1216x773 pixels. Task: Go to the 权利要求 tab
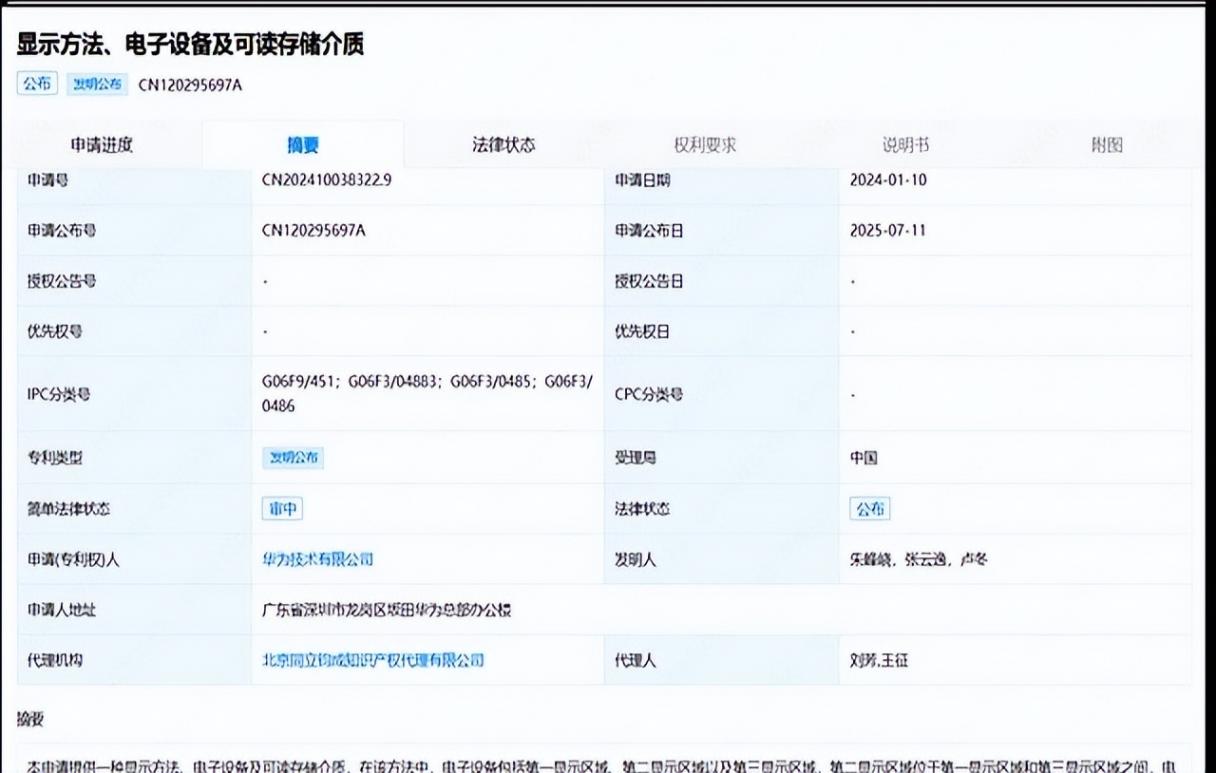(705, 145)
